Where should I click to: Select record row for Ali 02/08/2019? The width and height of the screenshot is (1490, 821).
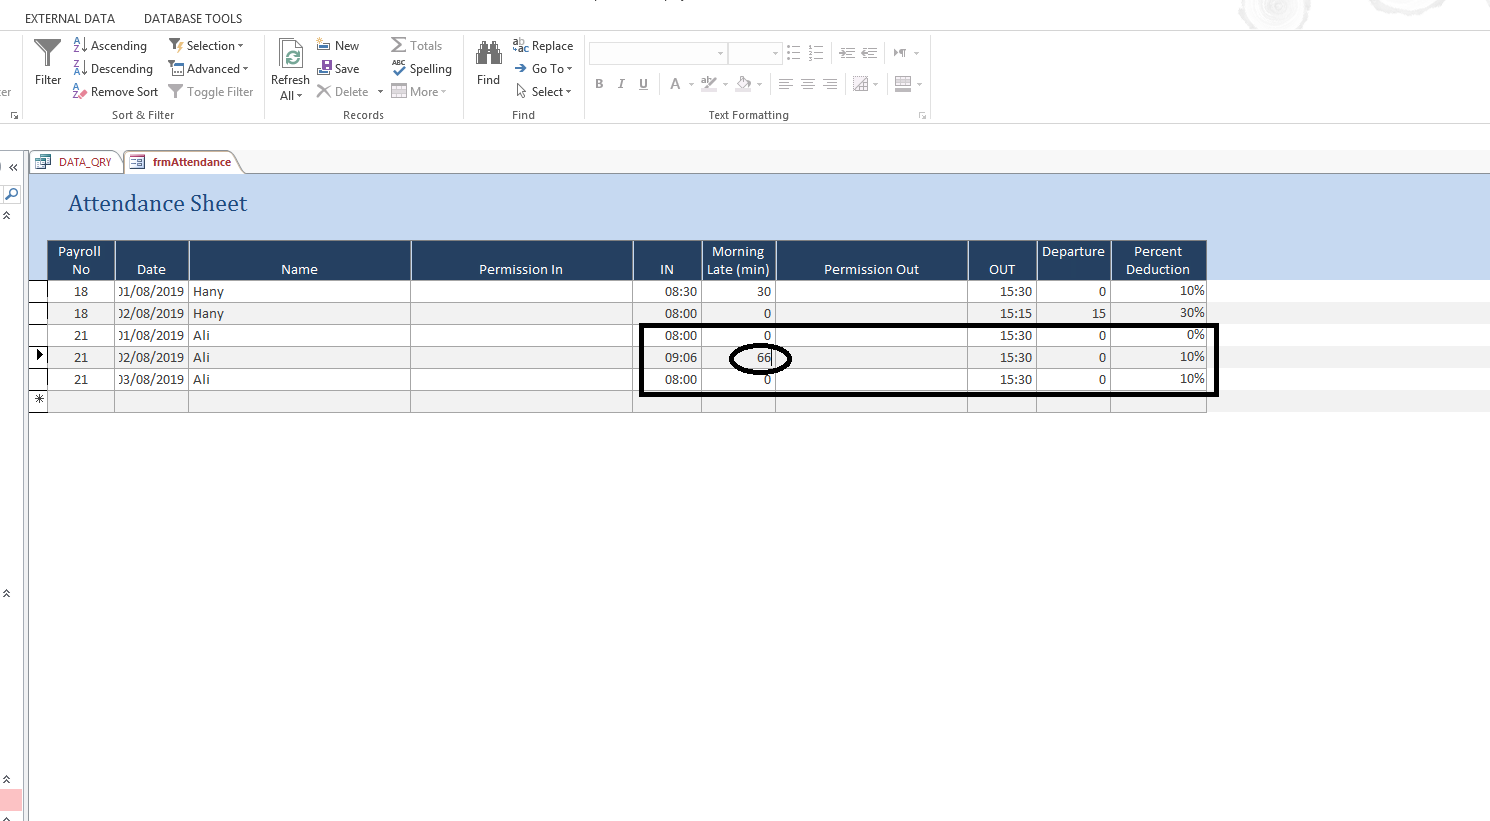click(39, 357)
